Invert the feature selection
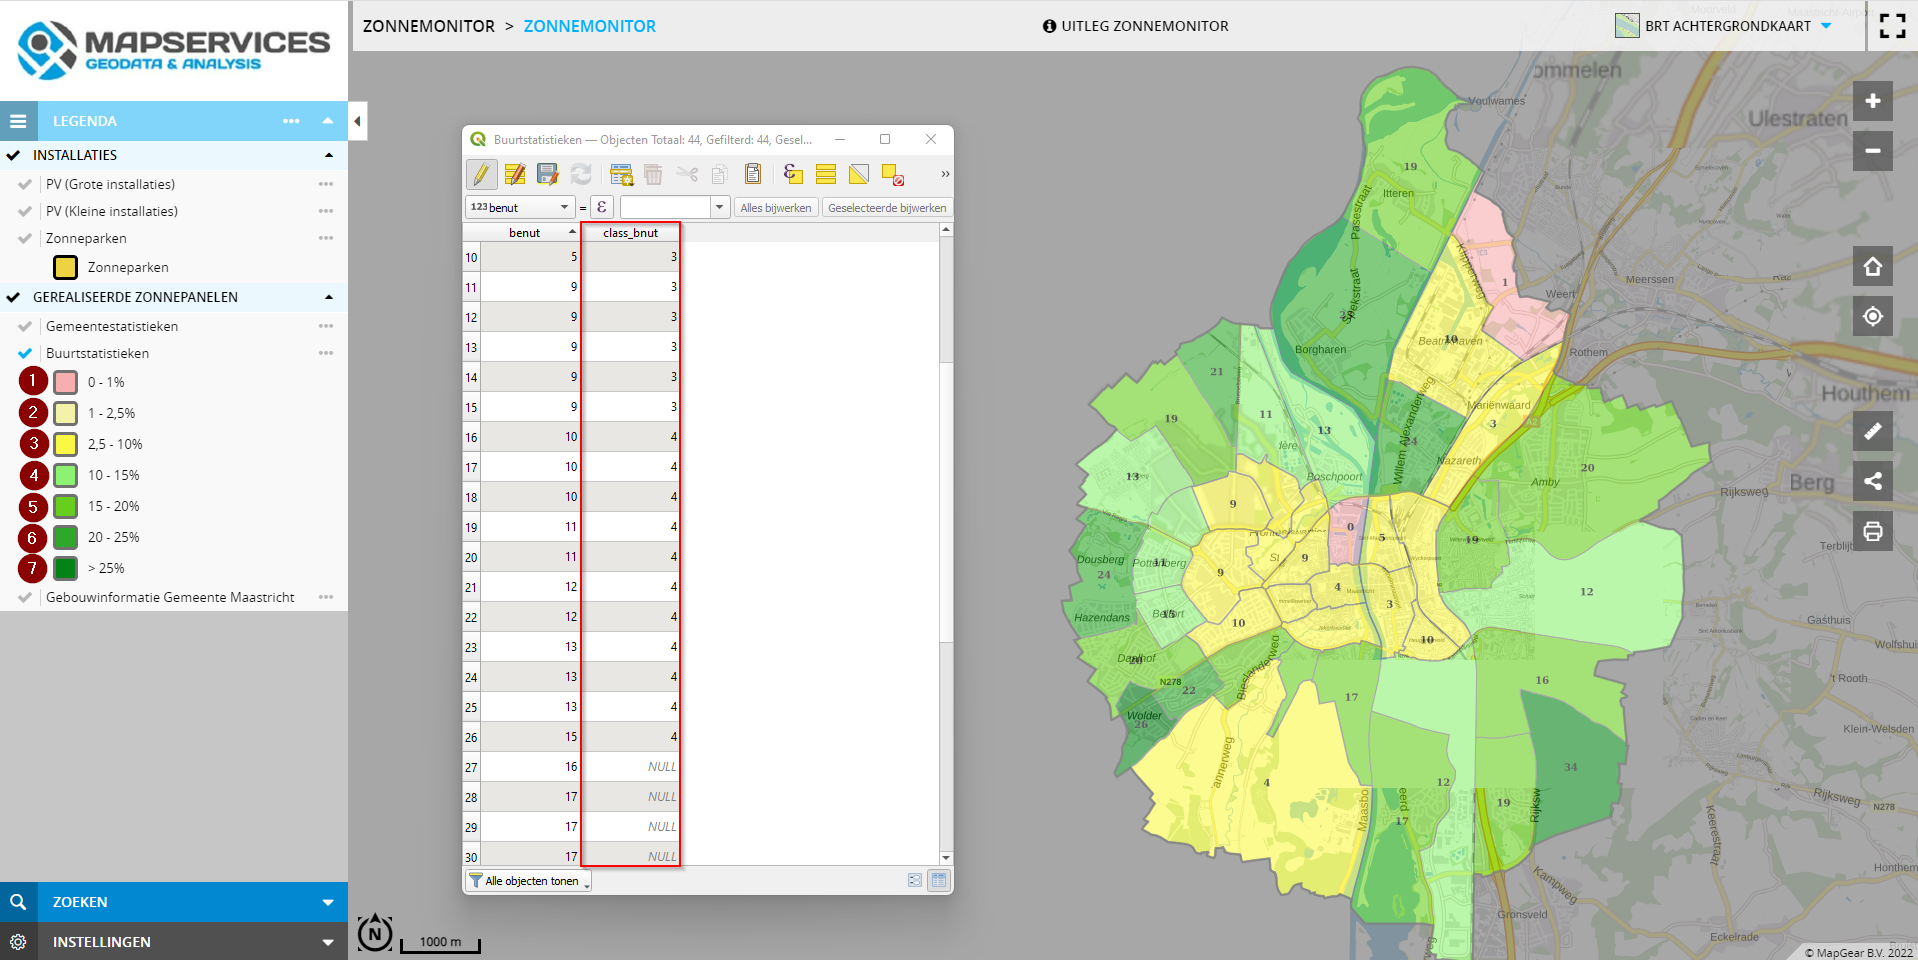This screenshot has width=1918, height=960. click(x=859, y=174)
